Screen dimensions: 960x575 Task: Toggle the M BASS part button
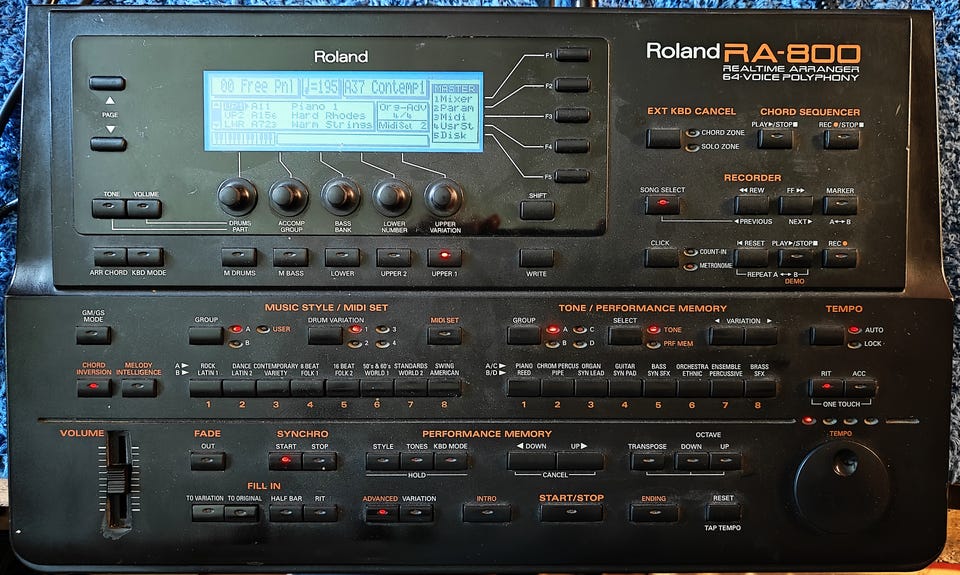click(290, 257)
